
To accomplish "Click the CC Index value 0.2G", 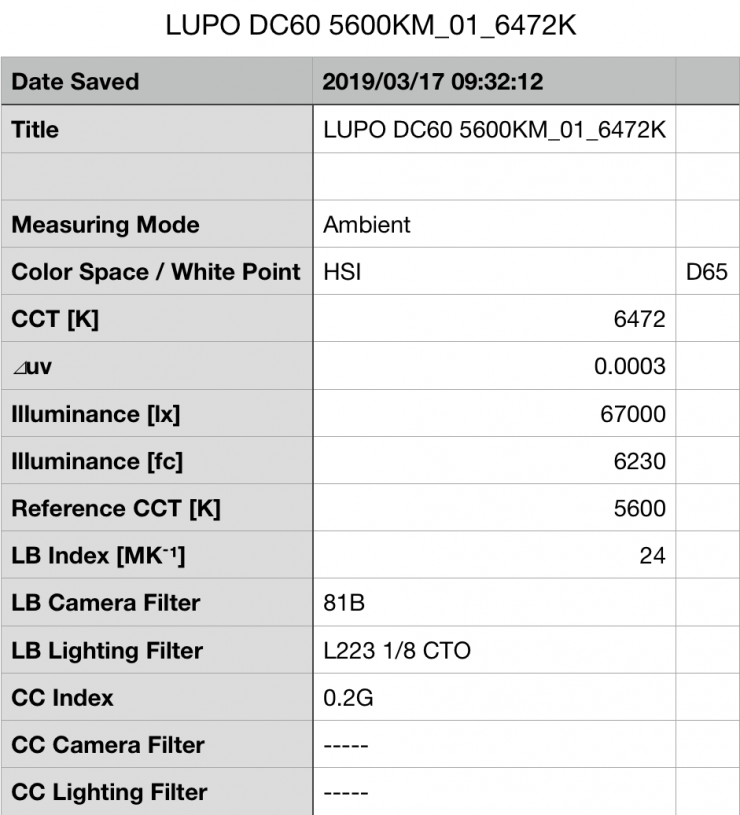I will (347, 698).
